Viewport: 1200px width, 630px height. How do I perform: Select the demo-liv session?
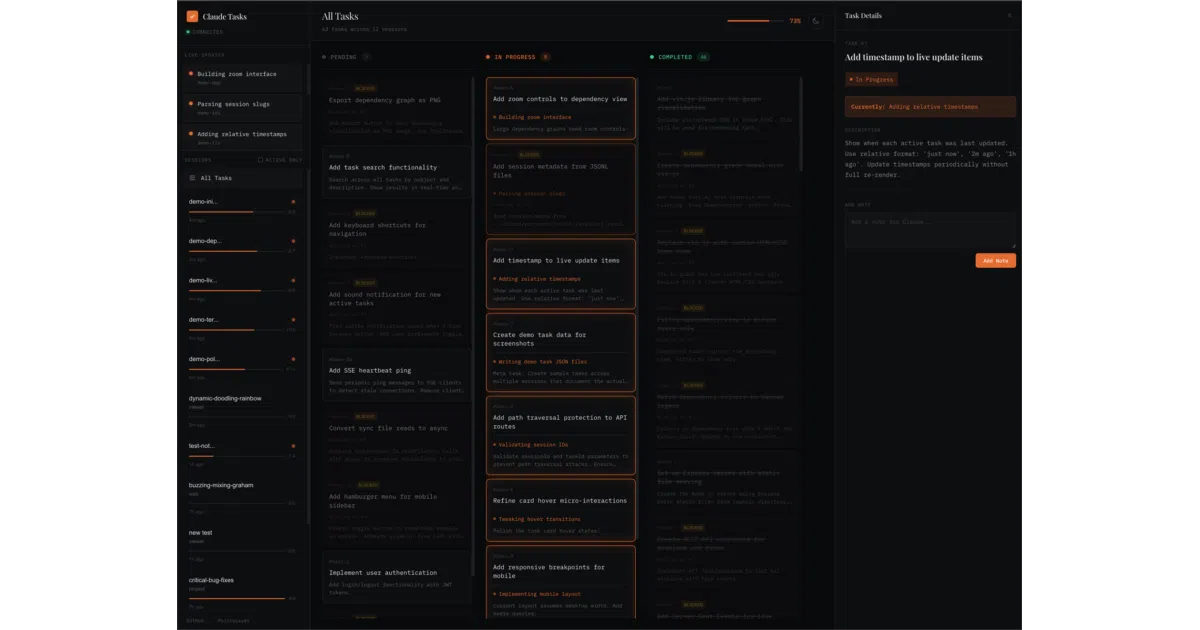tap(242, 288)
